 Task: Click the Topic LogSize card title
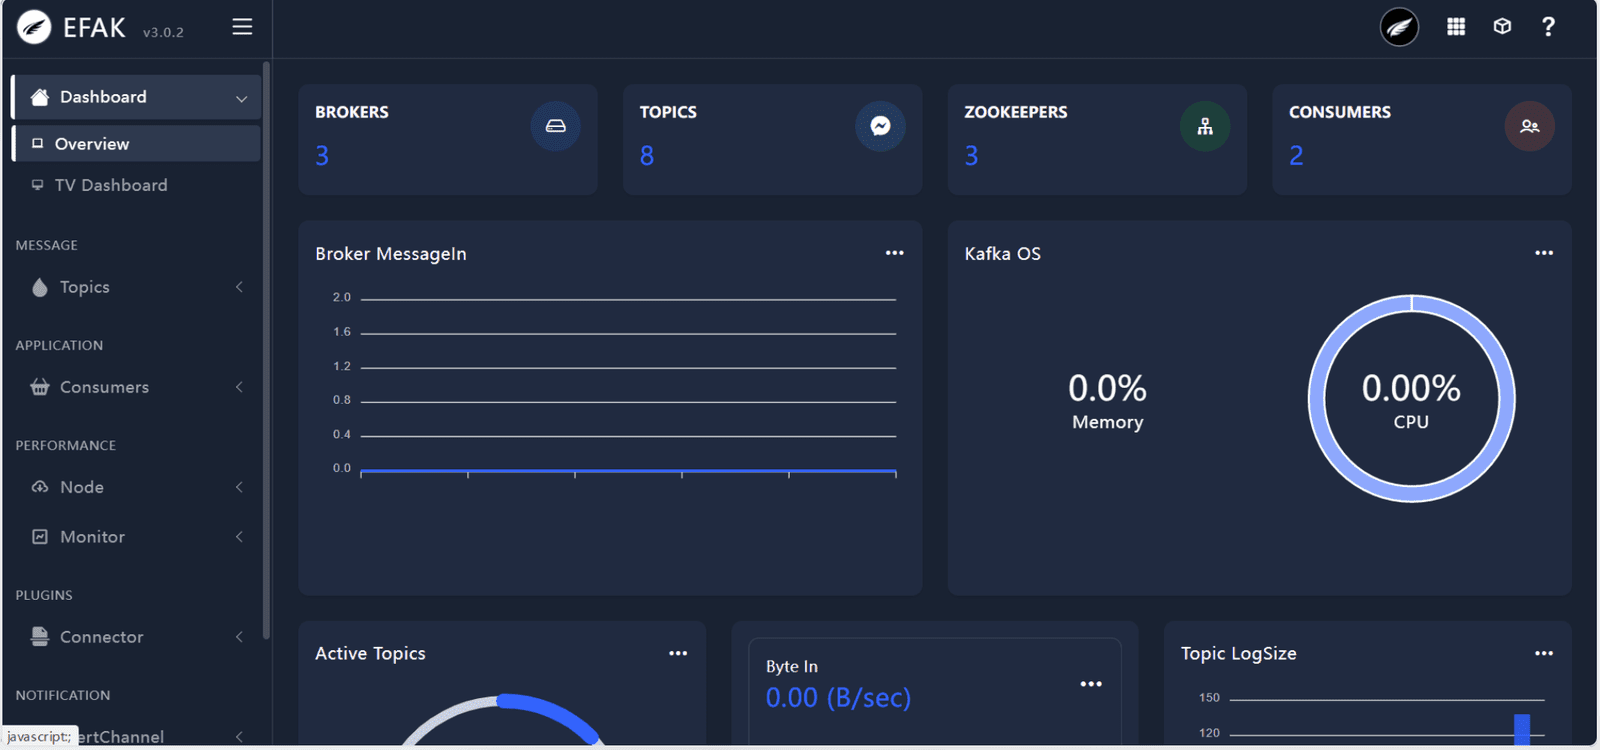tap(1238, 653)
